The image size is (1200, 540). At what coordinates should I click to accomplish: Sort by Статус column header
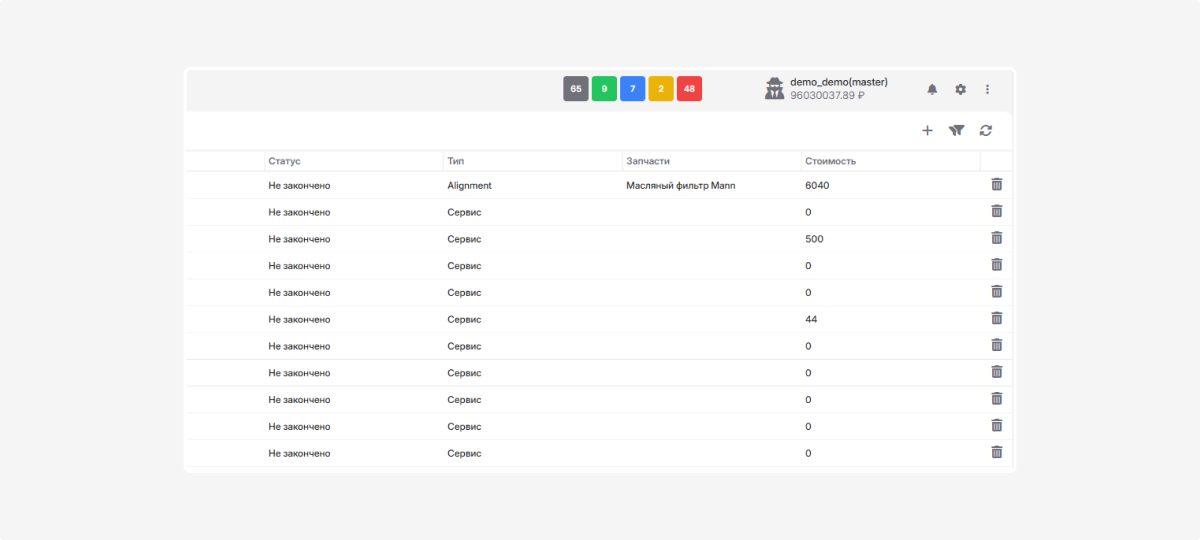click(285, 161)
